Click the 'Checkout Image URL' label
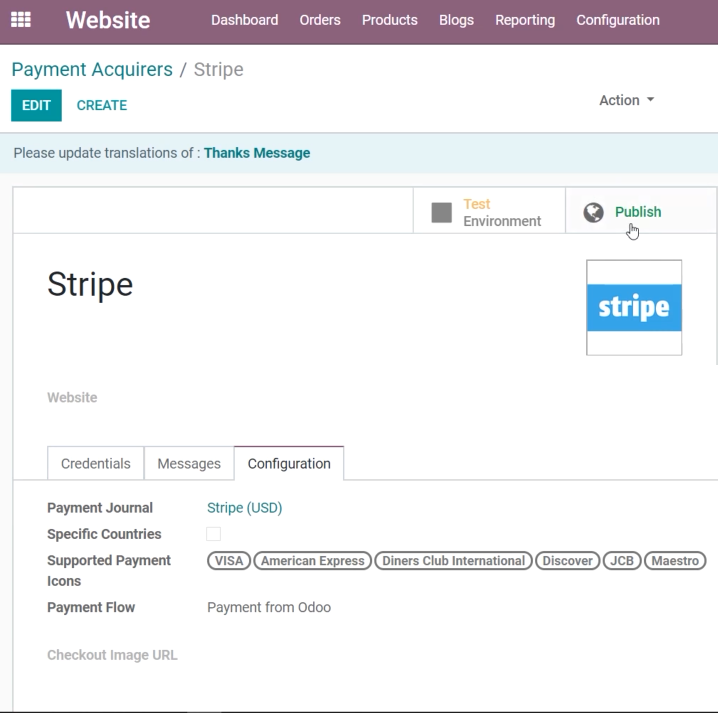 [x=112, y=655]
